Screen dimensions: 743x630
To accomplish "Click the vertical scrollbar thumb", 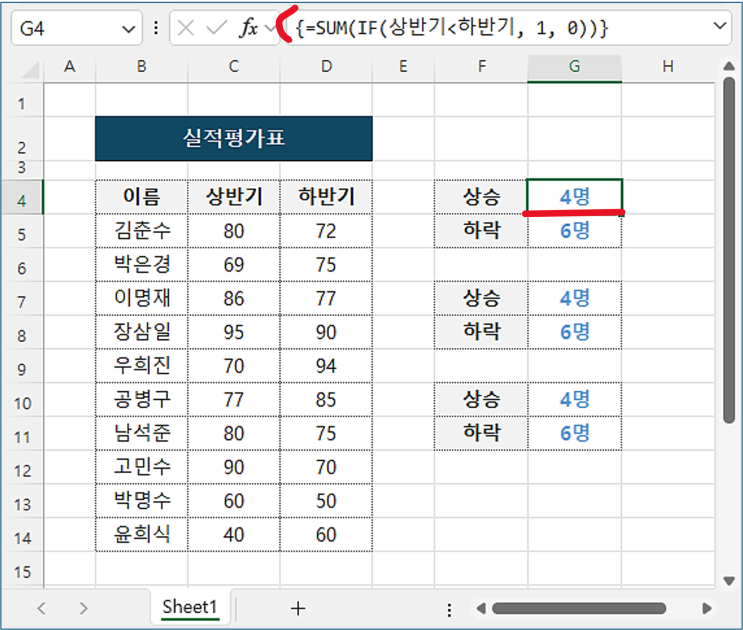I will (729, 251).
